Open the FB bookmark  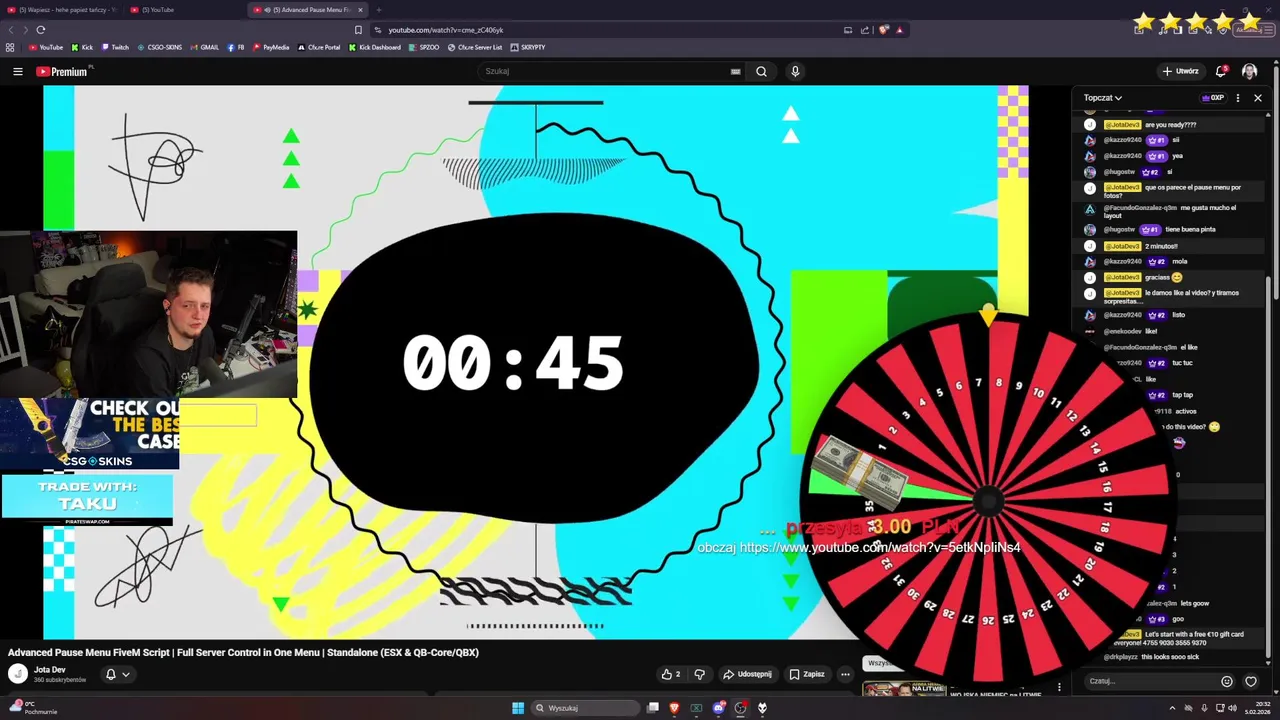pyautogui.click(x=235, y=47)
